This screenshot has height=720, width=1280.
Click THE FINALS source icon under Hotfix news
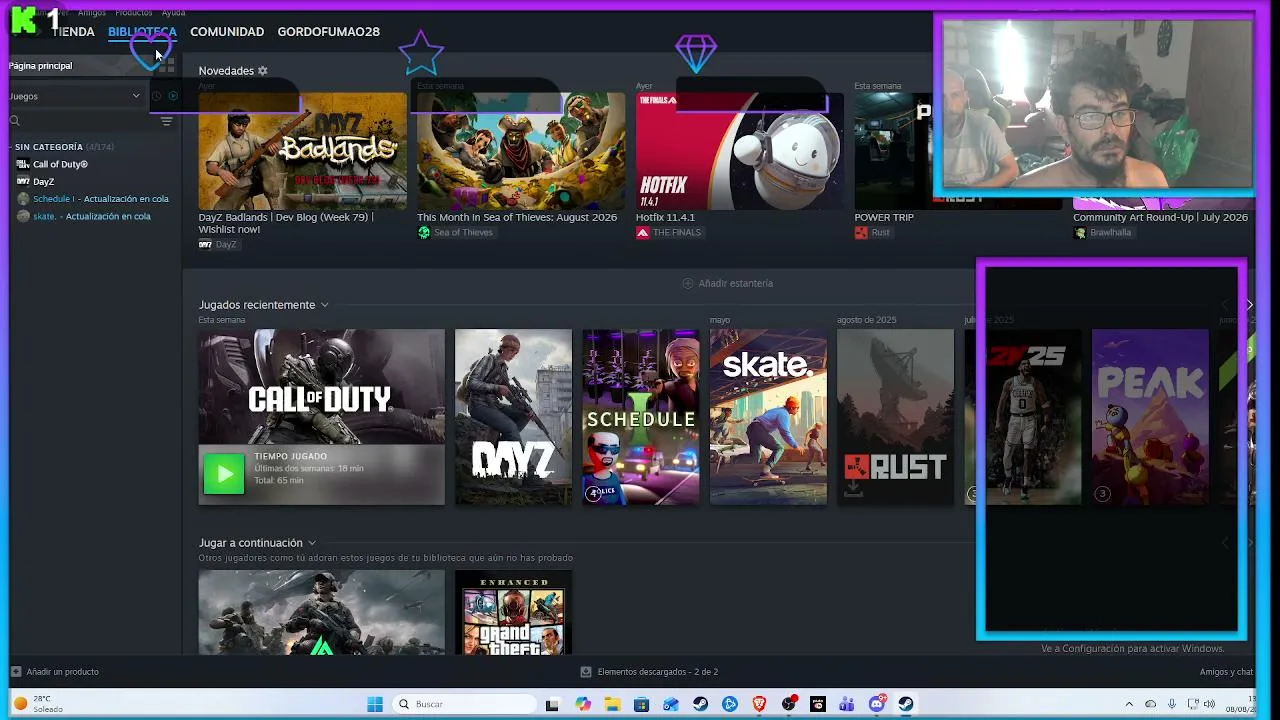642,233
